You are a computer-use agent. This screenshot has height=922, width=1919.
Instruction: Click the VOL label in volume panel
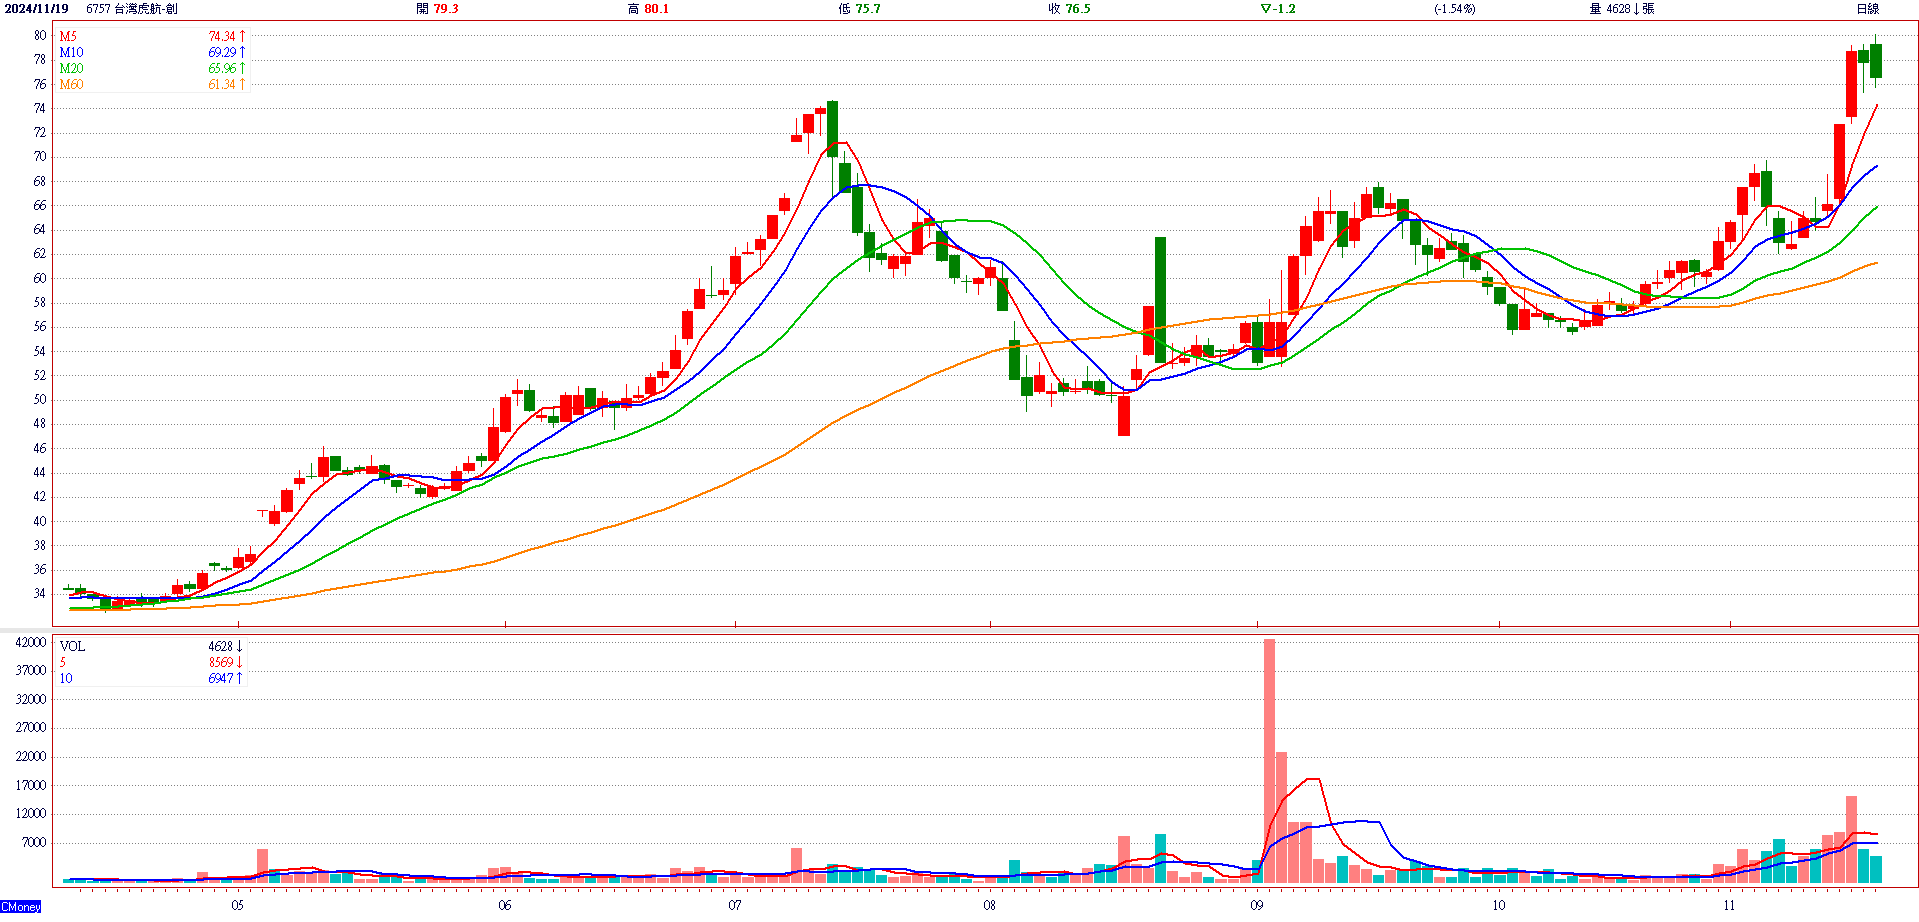tap(72, 646)
